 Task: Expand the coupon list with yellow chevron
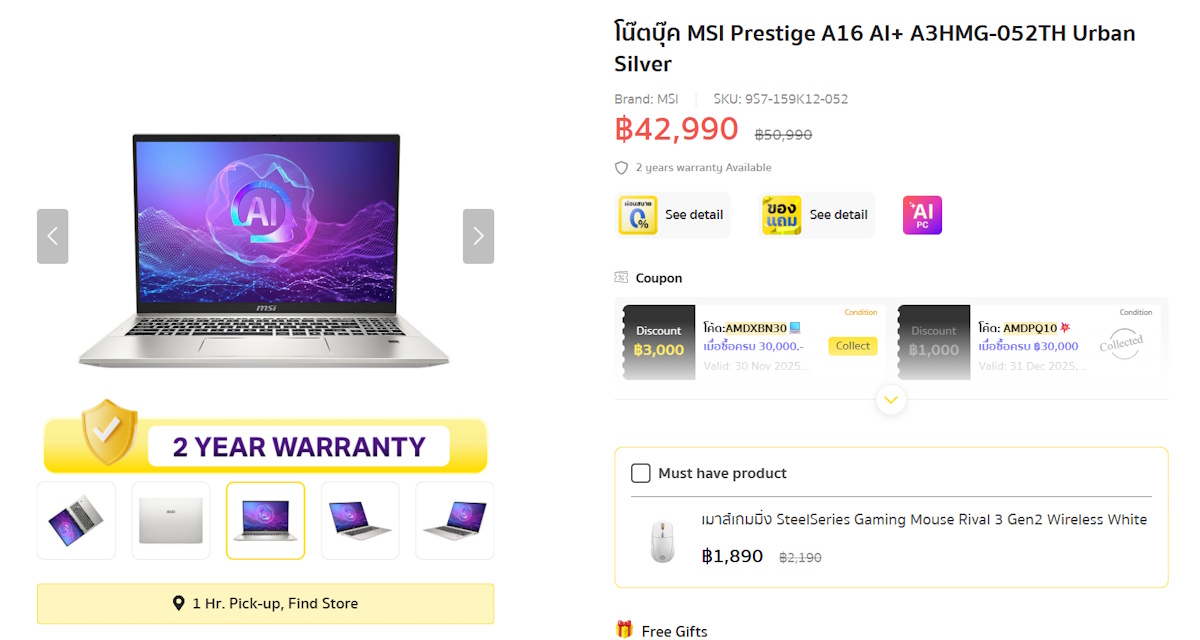pos(890,400)
